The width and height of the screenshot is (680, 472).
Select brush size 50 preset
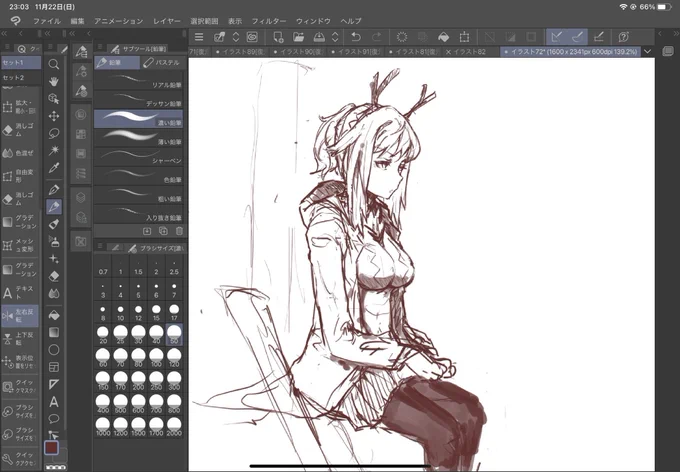pyautogui.click(x=174, y=334)
